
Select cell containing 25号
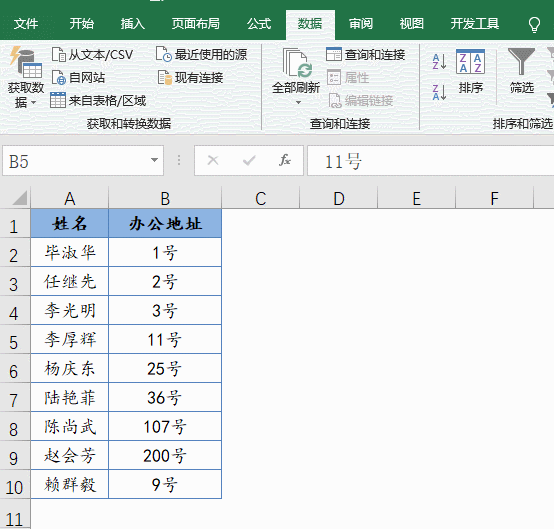pyautogui.click(x=165, y=368)
